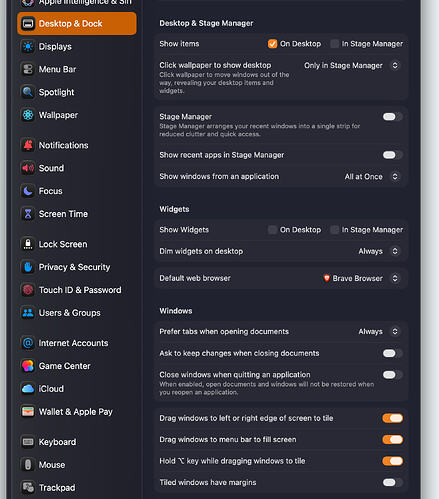Check Show Widgets On Desktop checkbox
The width and height of the screenshot is (439, 499).
point(272,230)
